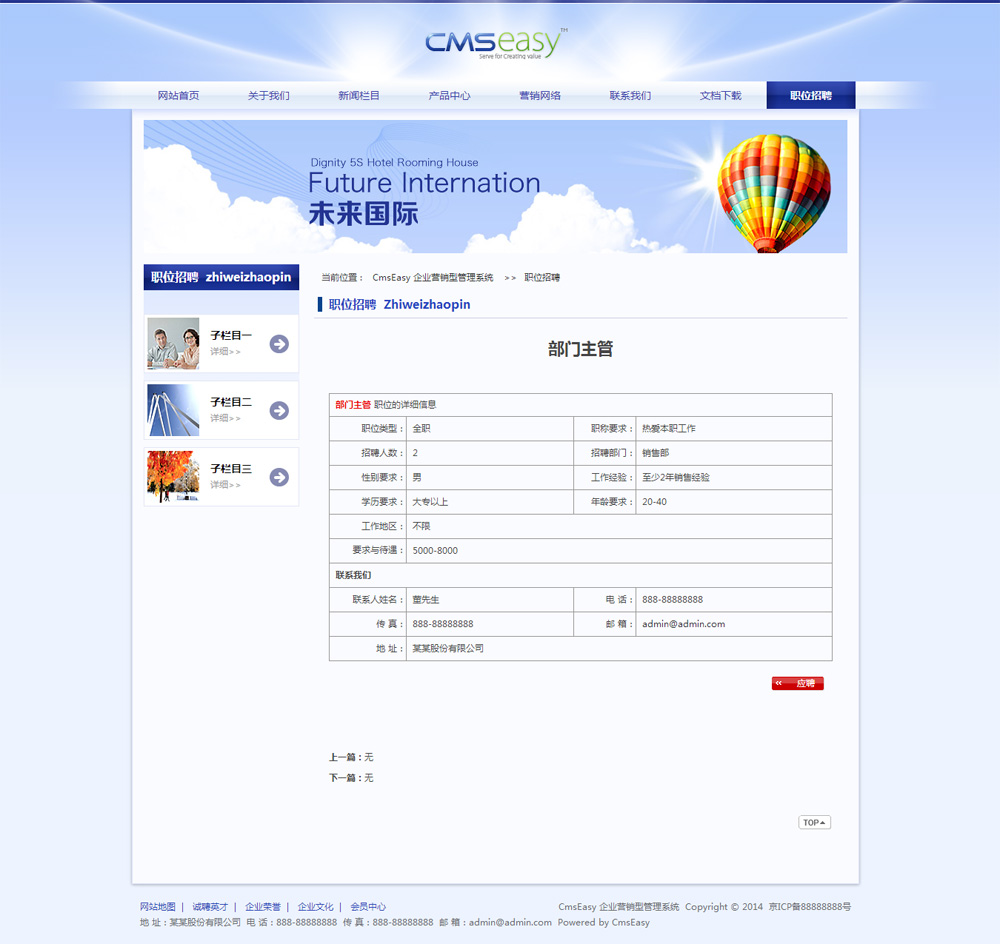Select 新闻栏目 in the navigation bar
The image size is (1000, 944).
pyautogui.click(x=359, y=96)
